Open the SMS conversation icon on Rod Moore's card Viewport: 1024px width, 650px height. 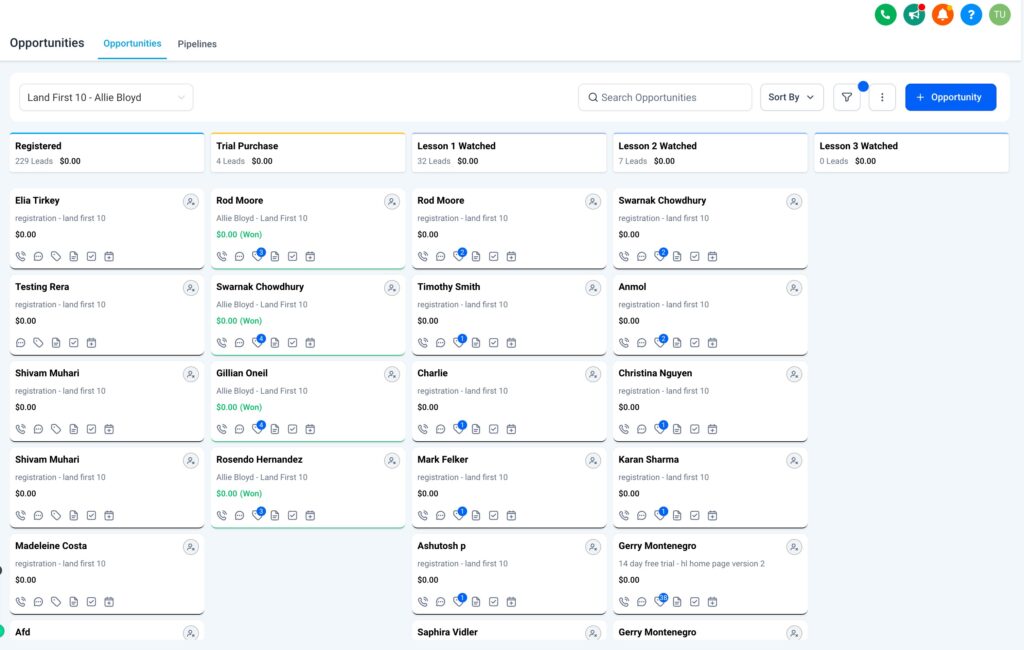[240, 256]
